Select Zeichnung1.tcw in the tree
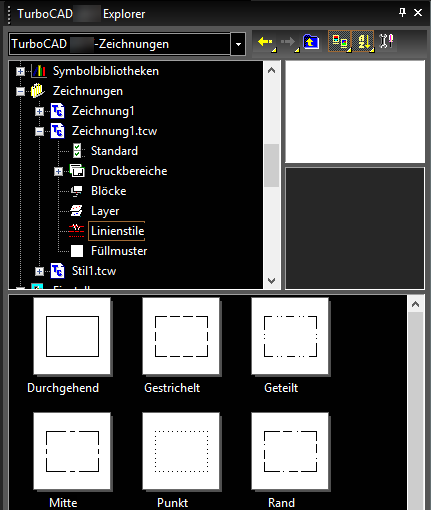 (x=114, y=131)
